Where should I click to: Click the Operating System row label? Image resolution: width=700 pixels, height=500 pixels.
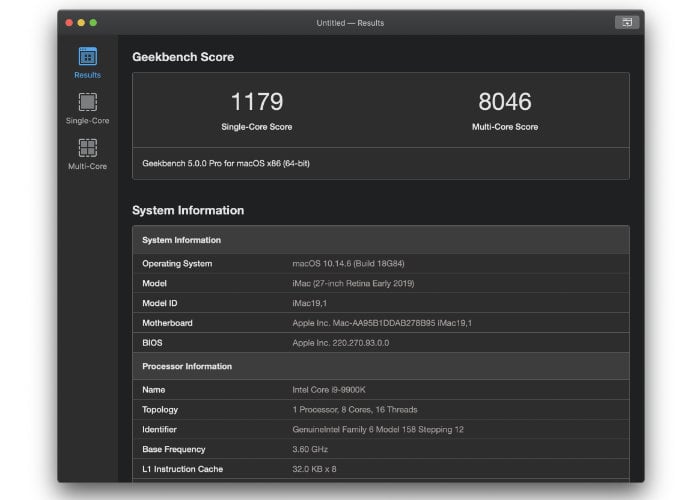click(177, 263)
